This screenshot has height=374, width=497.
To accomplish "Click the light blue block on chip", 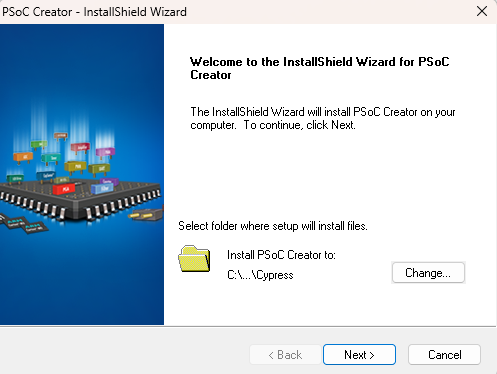I will click(103, 189).
